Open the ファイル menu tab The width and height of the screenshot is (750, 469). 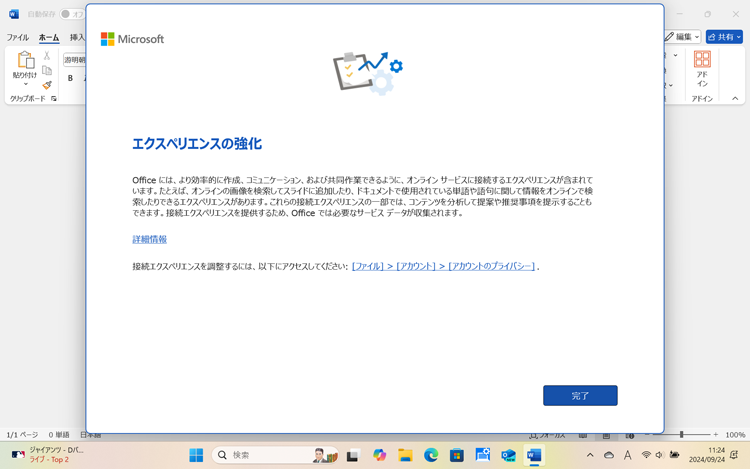18,38
